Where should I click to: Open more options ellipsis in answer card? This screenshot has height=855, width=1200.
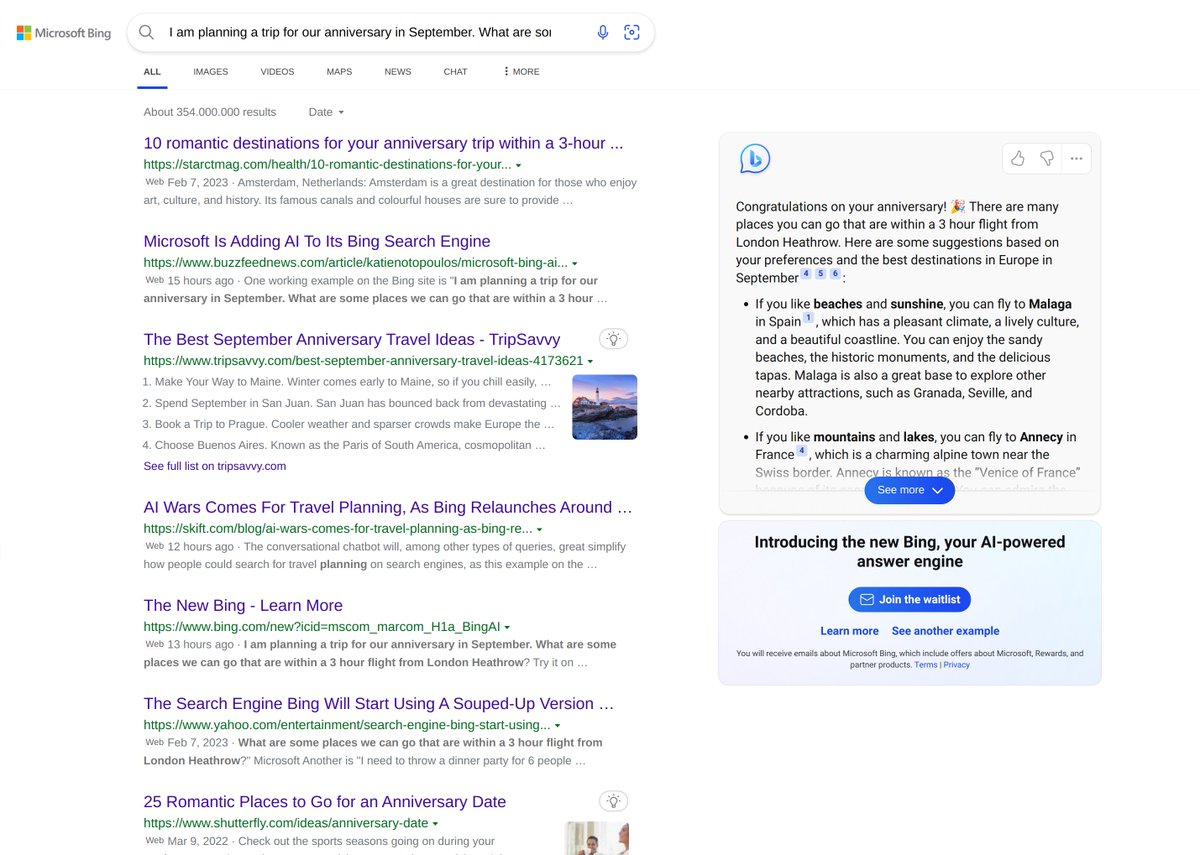[1076, 159]
